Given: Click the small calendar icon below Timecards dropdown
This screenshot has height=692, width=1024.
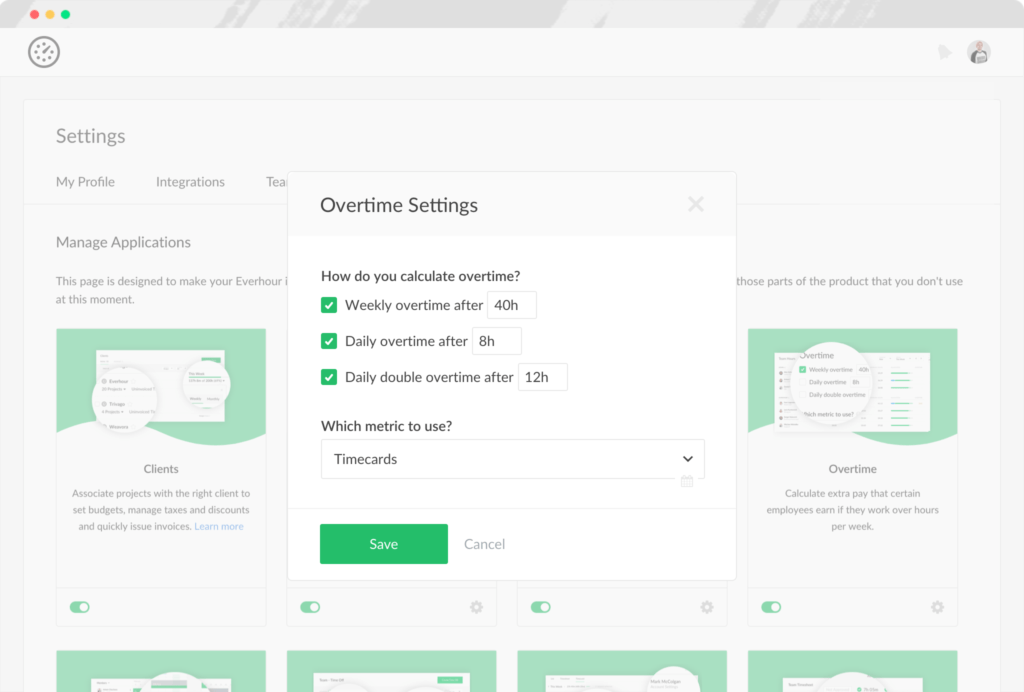Looking at the screenshot, I should click(x=687, y=481).
